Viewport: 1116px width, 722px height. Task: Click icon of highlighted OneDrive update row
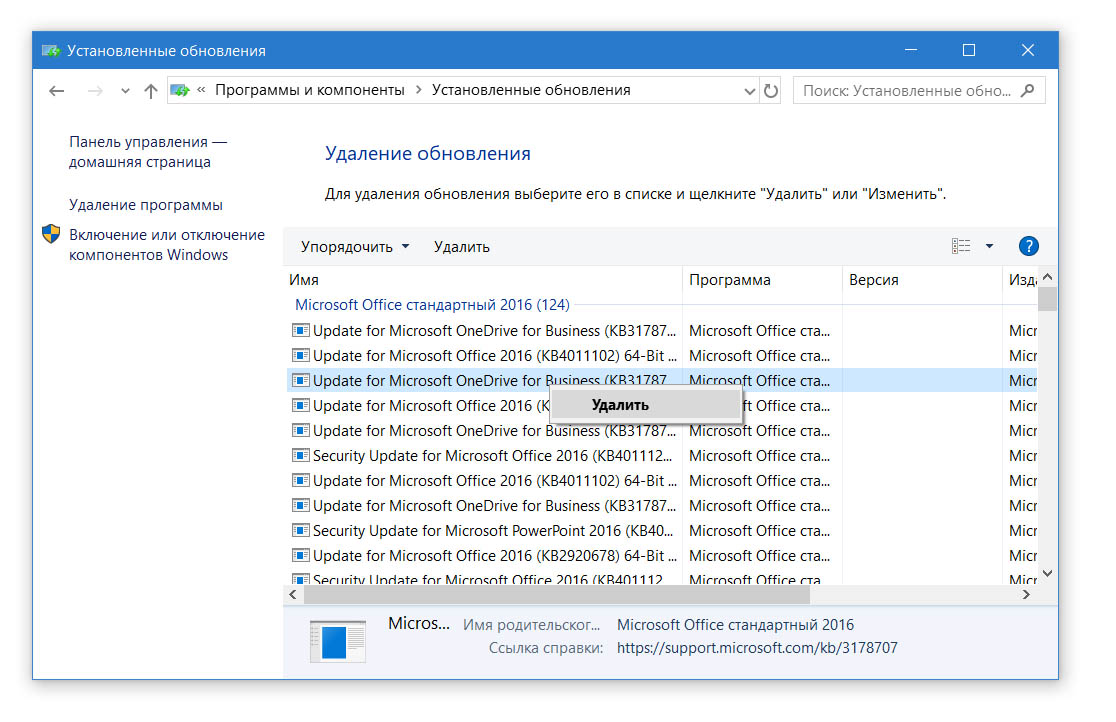tap(300, 380)
